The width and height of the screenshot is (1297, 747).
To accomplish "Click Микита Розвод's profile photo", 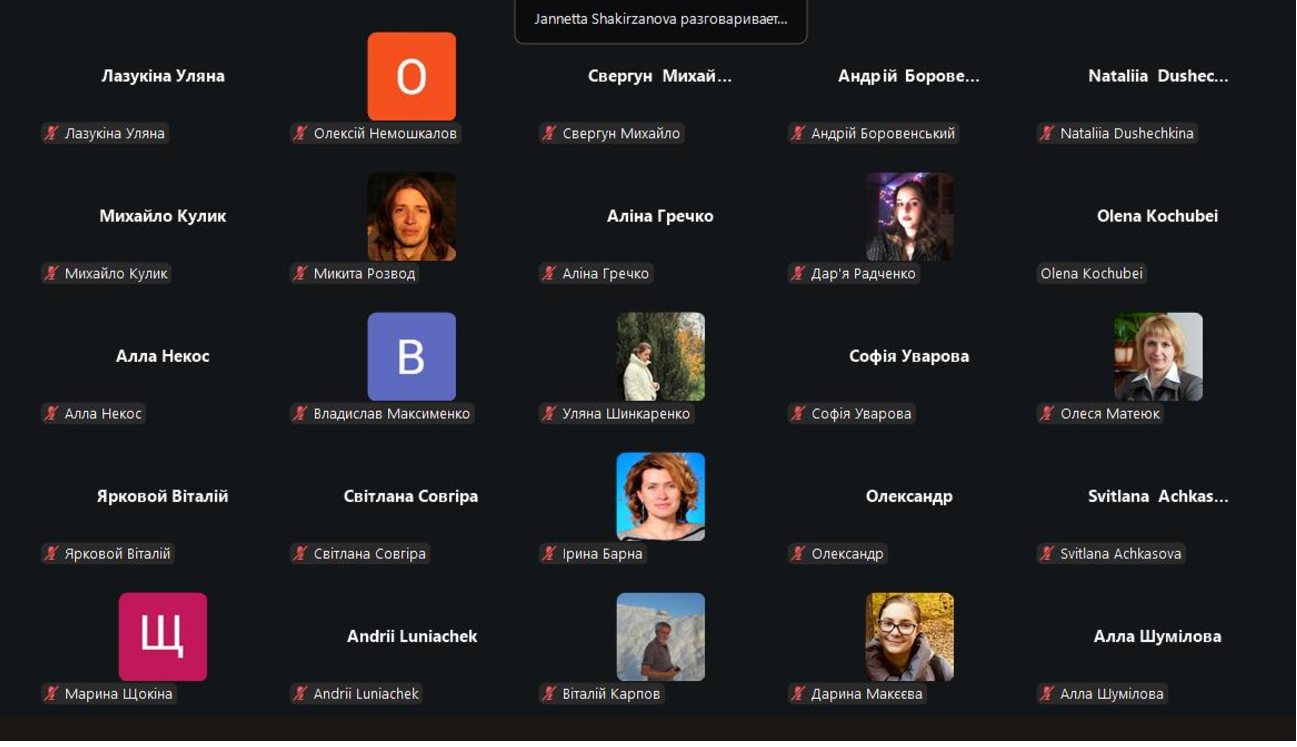I will click(x=412, y=217).
